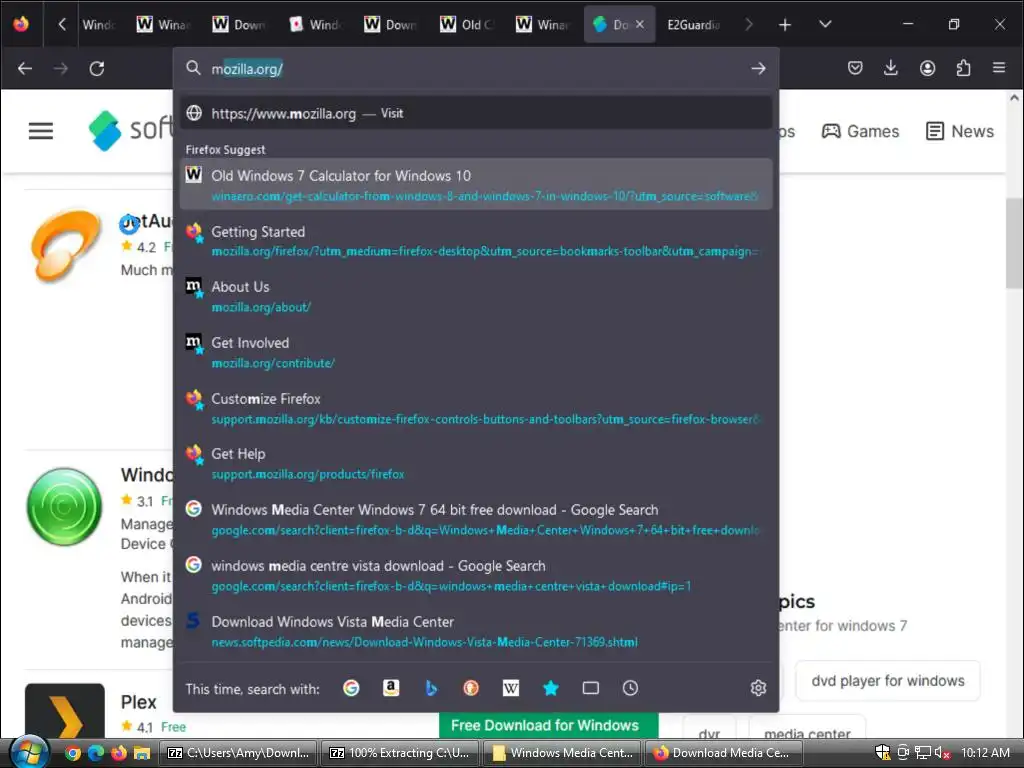Open the Firefox account icon

927,68
